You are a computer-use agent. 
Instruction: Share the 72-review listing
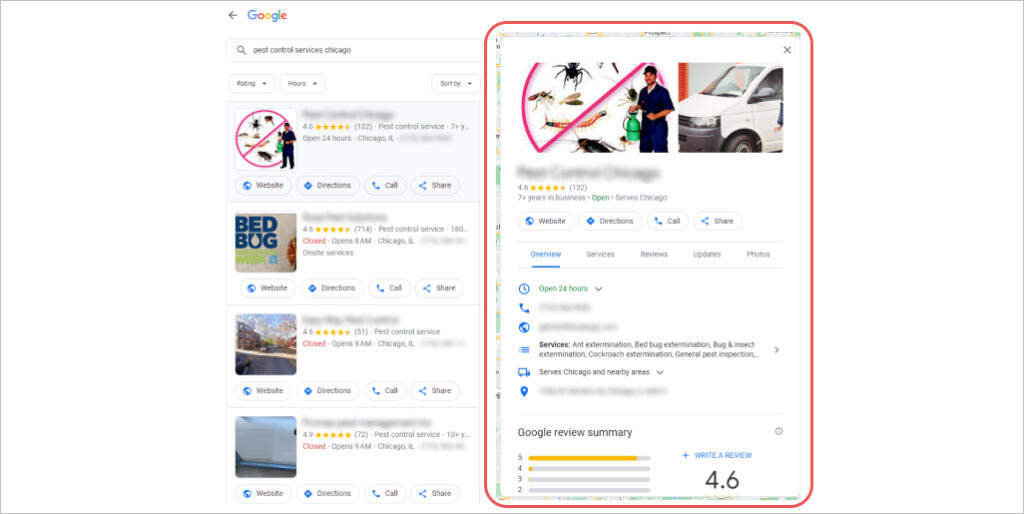pyautogui.click(x=435, y=493)
